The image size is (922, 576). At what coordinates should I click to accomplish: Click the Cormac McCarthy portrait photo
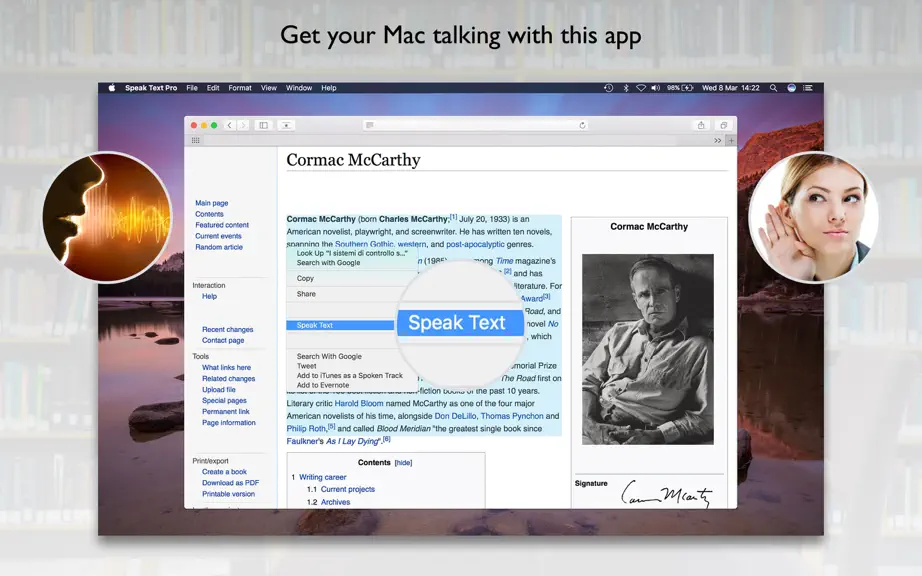pos(648,349)
